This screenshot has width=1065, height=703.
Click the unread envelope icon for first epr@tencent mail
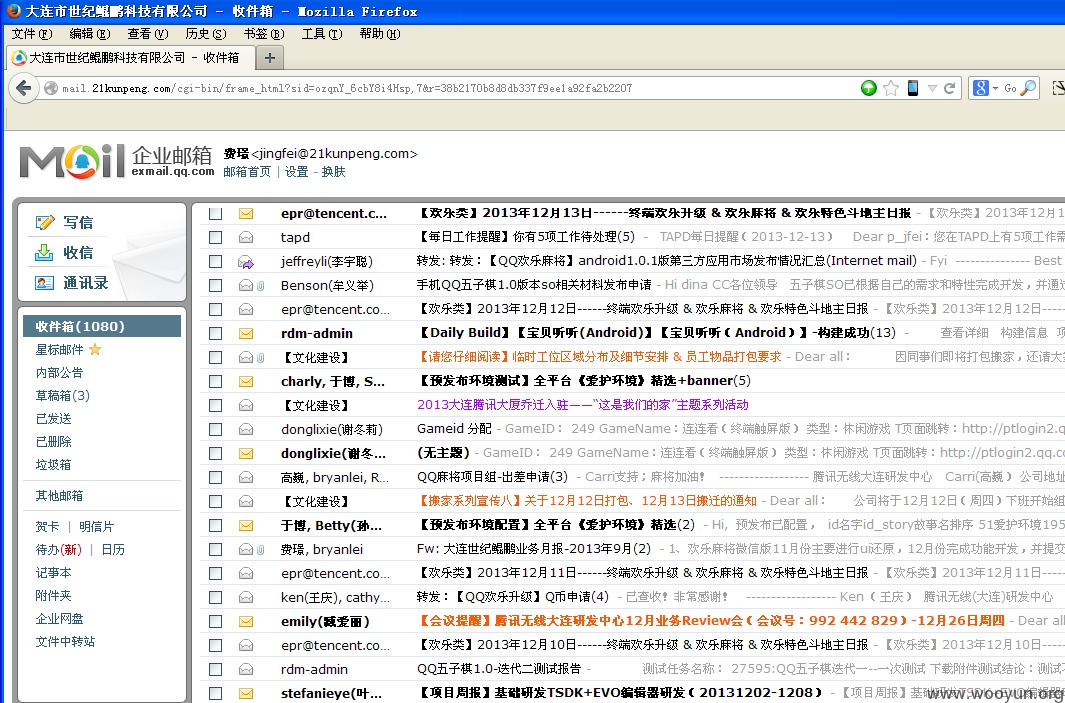point(246,213)
